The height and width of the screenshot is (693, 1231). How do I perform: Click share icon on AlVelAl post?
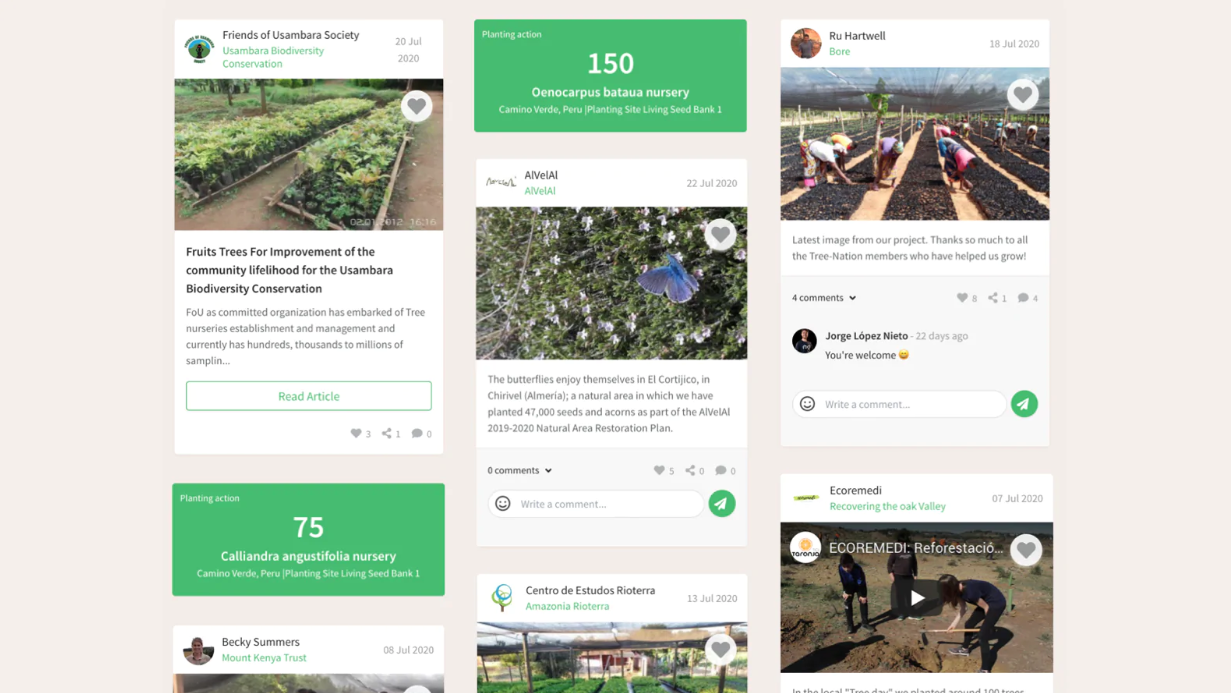point(689,470)
